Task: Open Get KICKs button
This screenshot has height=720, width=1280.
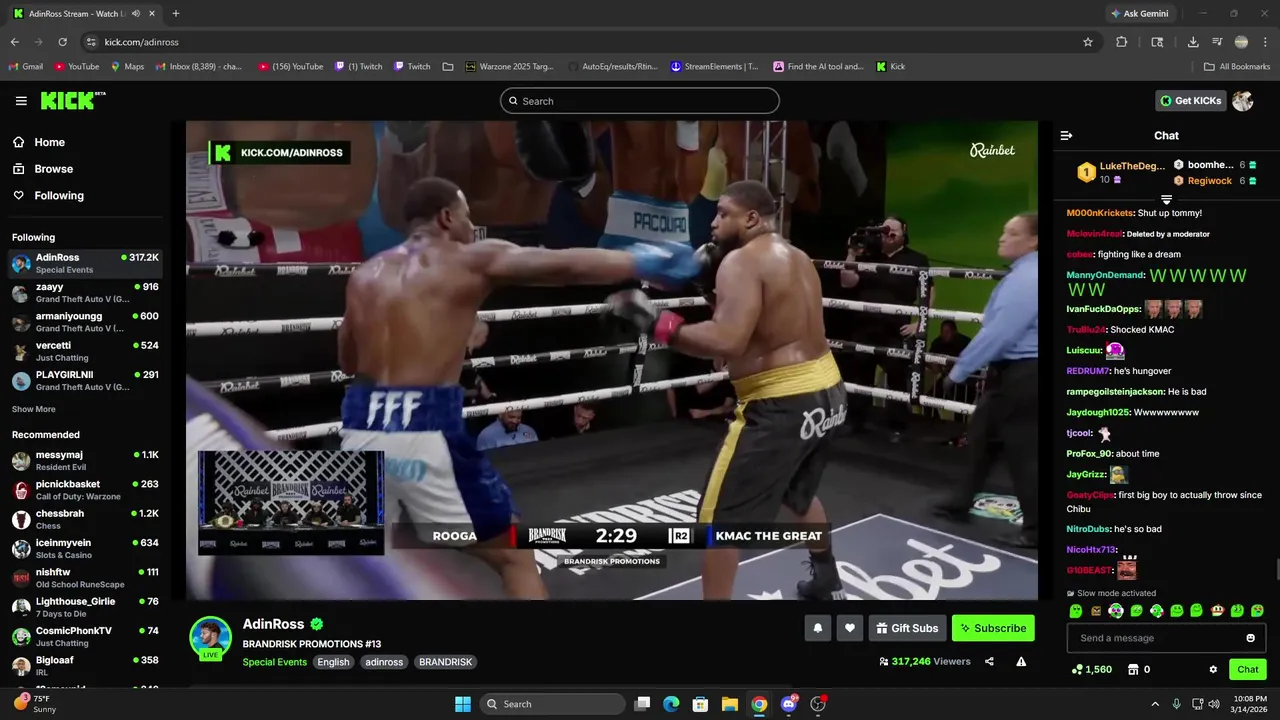Action: pos(1190,100)
